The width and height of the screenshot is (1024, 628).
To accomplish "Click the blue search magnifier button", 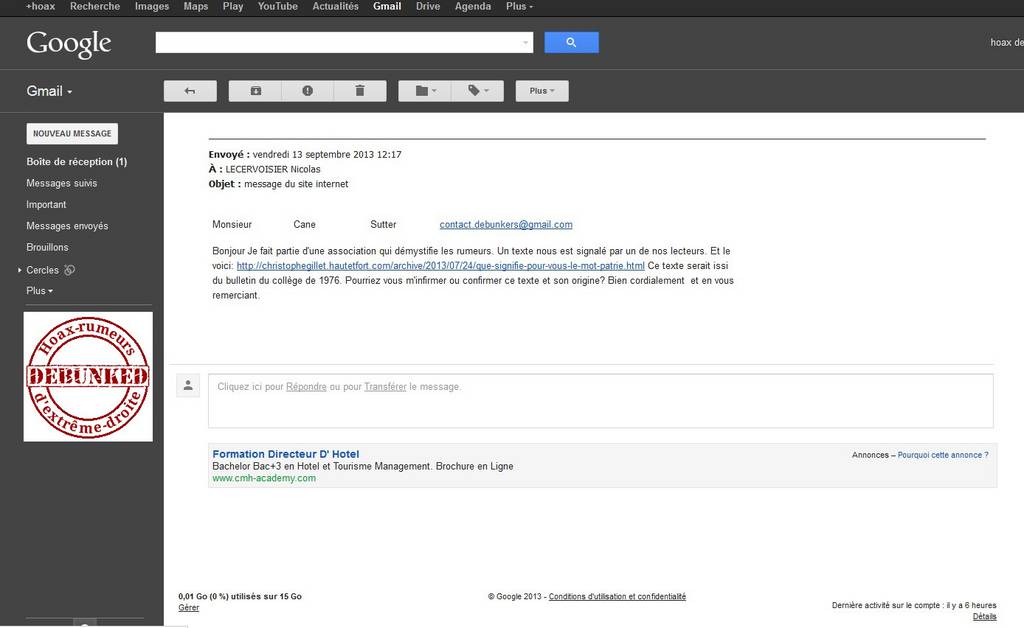I will [x=571, y=42].
